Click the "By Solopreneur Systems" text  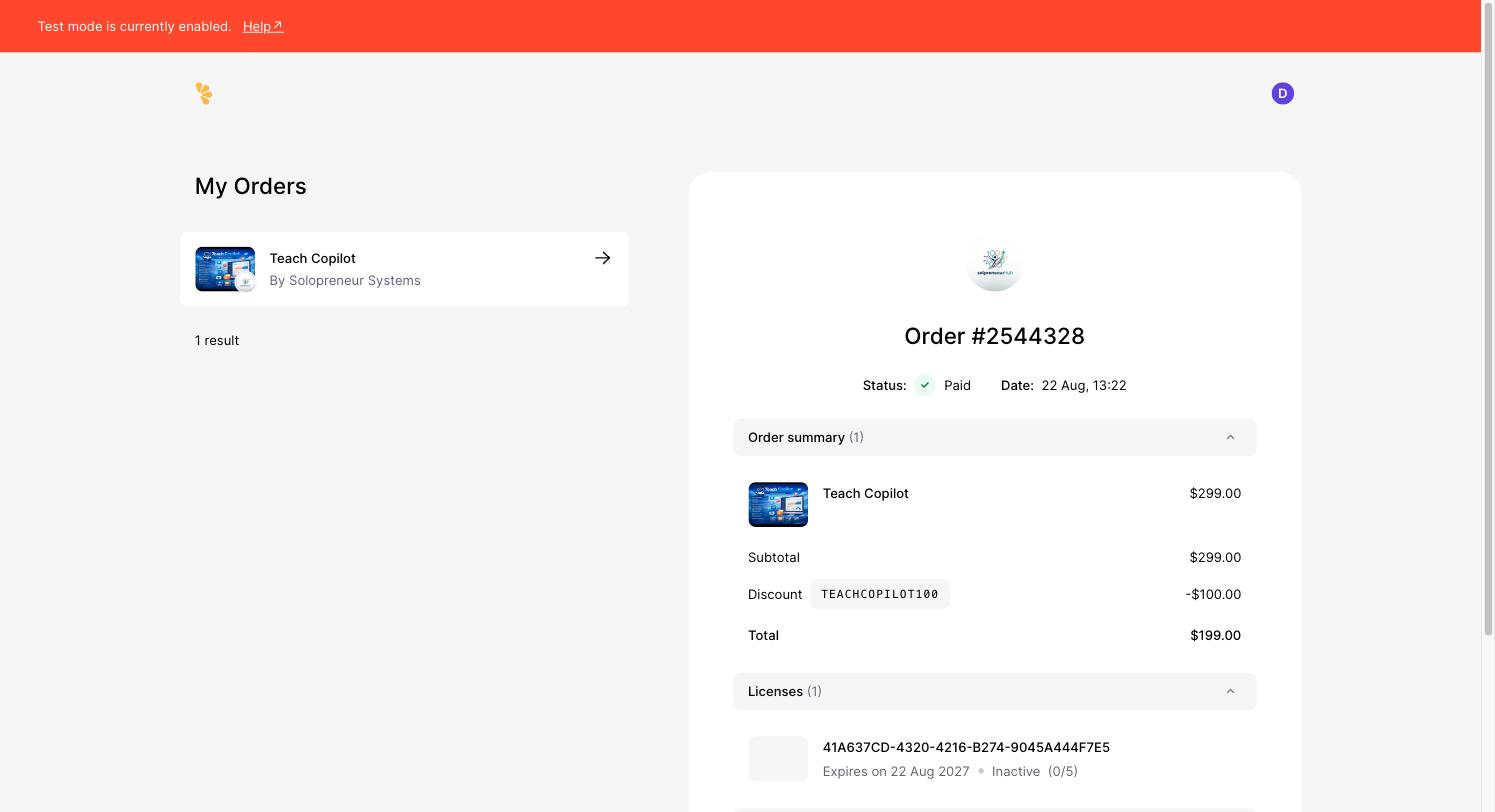coord(345,280)
